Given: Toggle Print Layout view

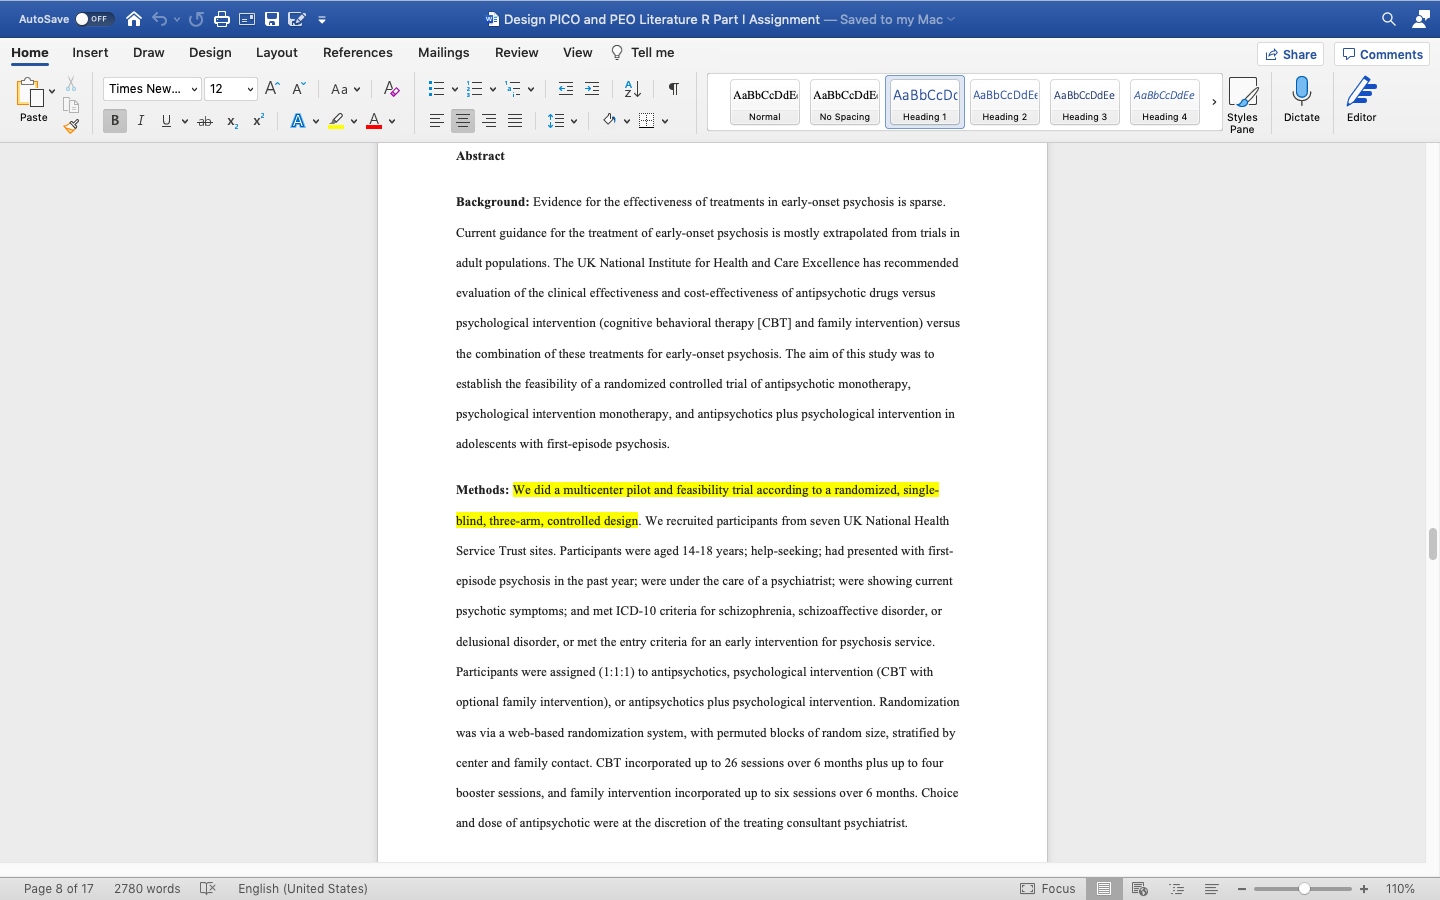Looking at the screenshot, I should pos(1104,888).
